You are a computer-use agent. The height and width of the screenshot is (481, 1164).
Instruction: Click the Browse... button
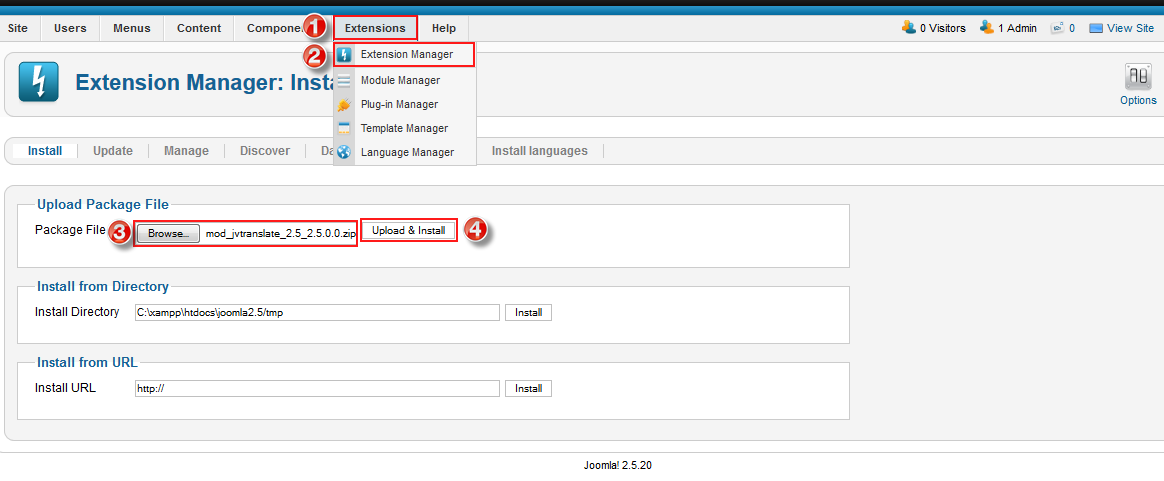169,233
